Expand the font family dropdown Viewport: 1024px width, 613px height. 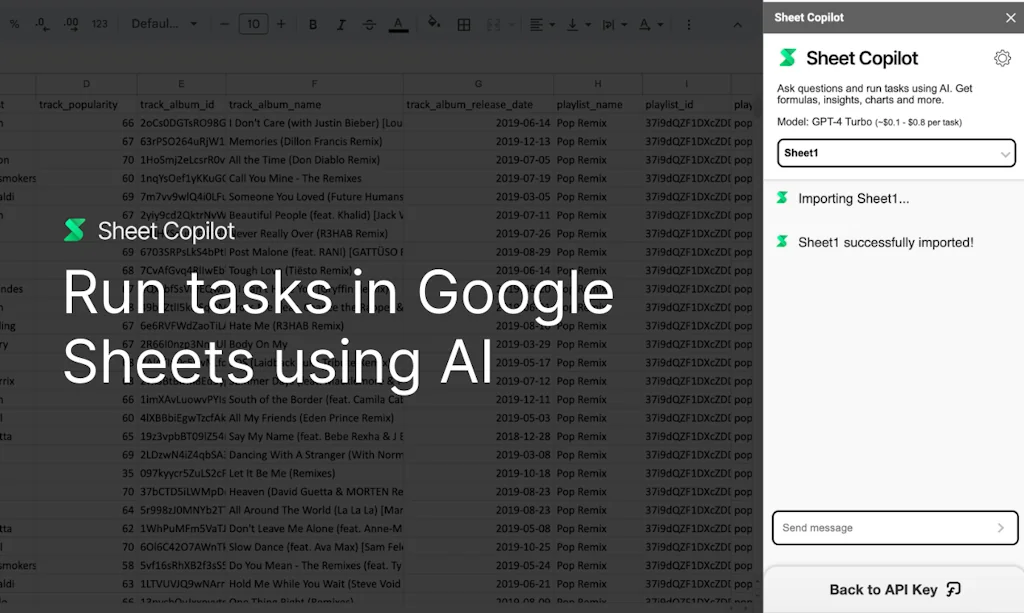pos(163,24)
